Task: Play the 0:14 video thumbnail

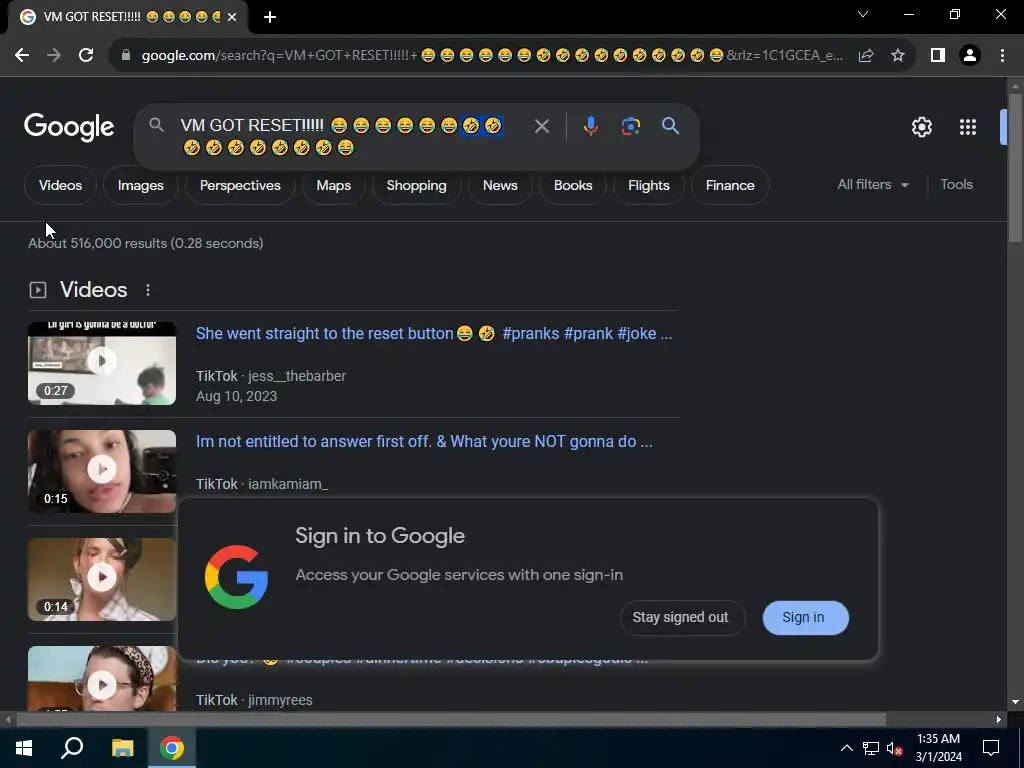Action: (x=102, y=579)
